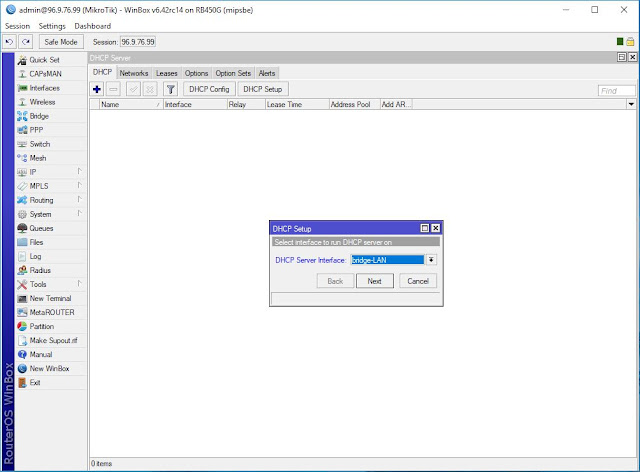Sort by Relay column header
Viewport: 640px width, 472px height.
tap(246, 104)
